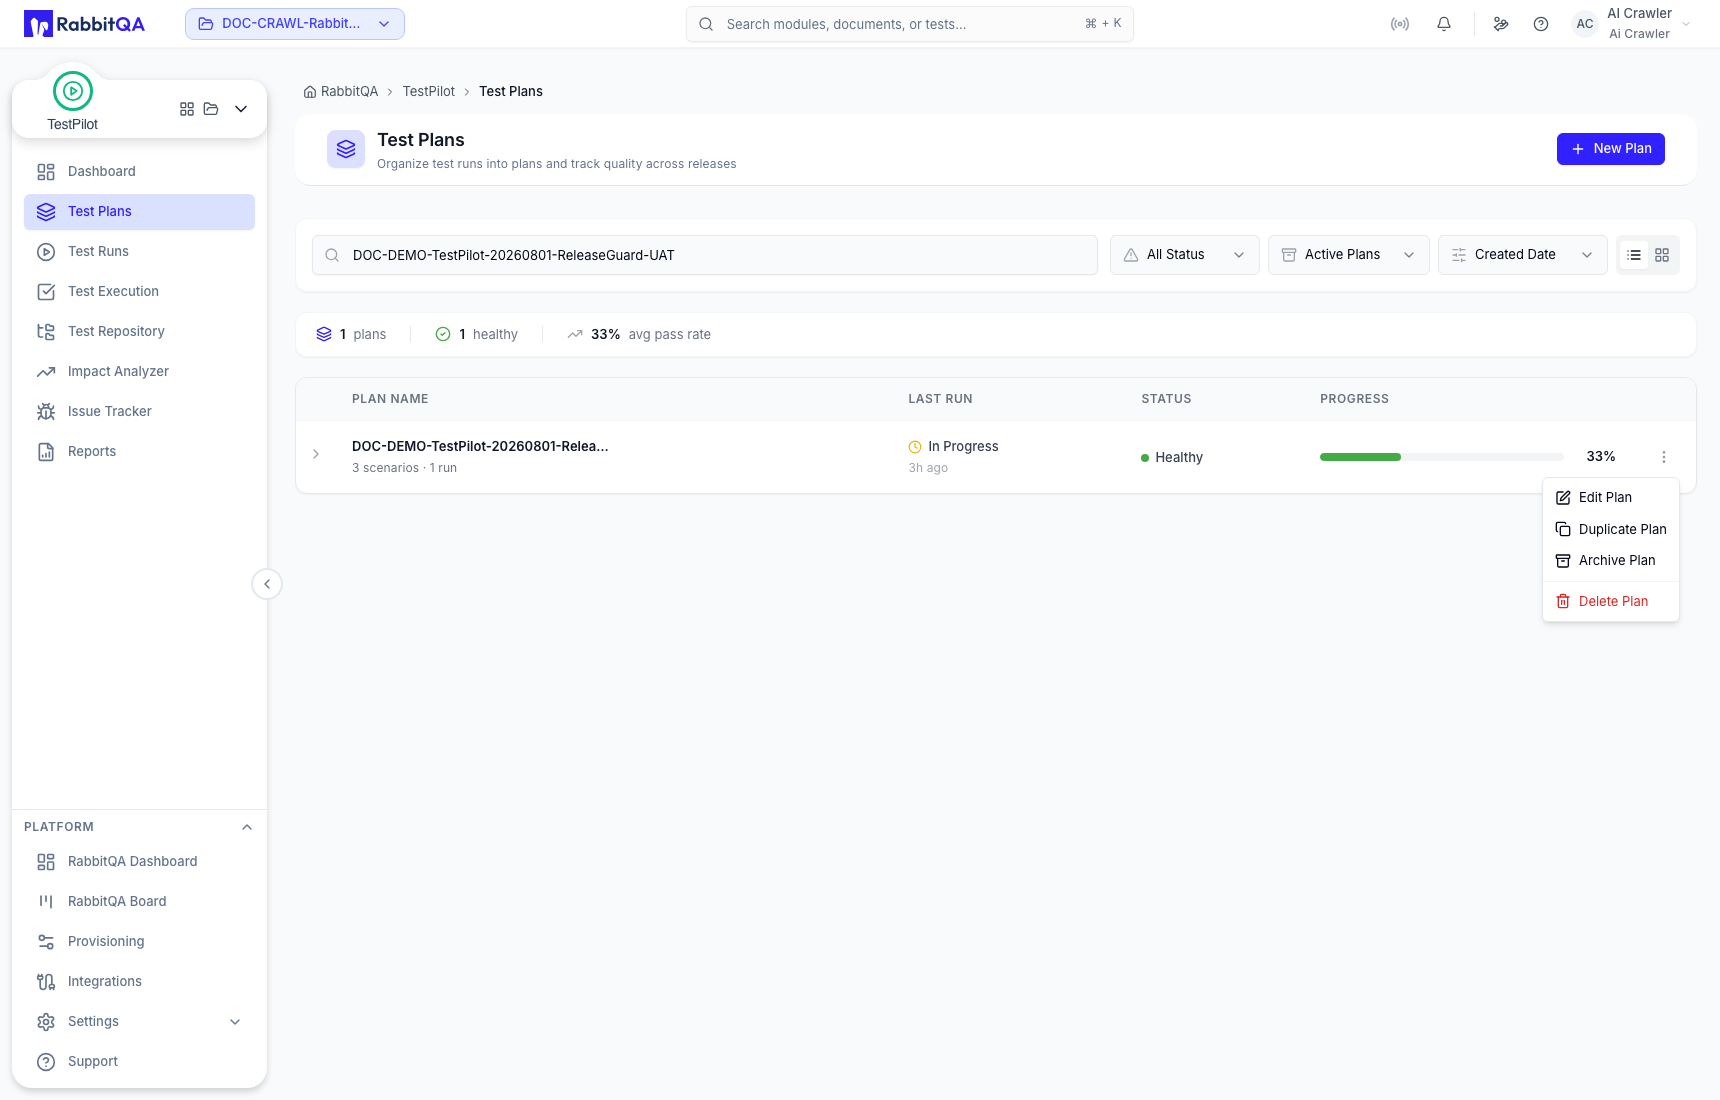
Task: Click the plan's 33% progress bar
Action: pyautogui.click(x=1442, y=457)
